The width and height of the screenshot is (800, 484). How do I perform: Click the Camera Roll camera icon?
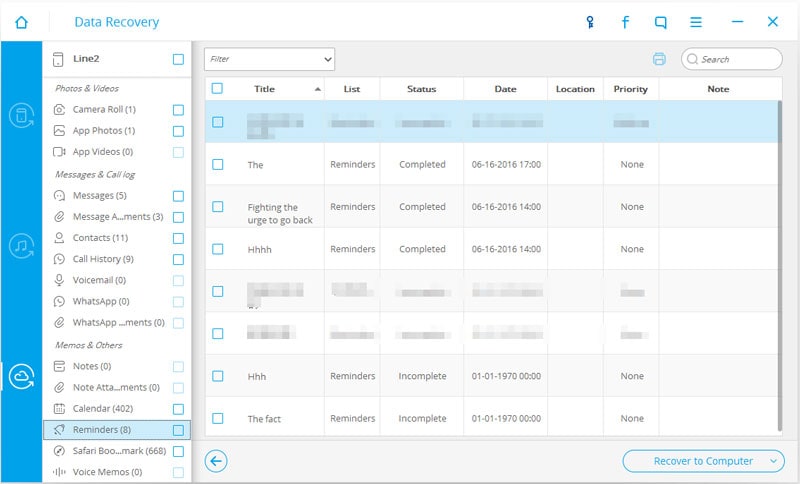(59, 110)
